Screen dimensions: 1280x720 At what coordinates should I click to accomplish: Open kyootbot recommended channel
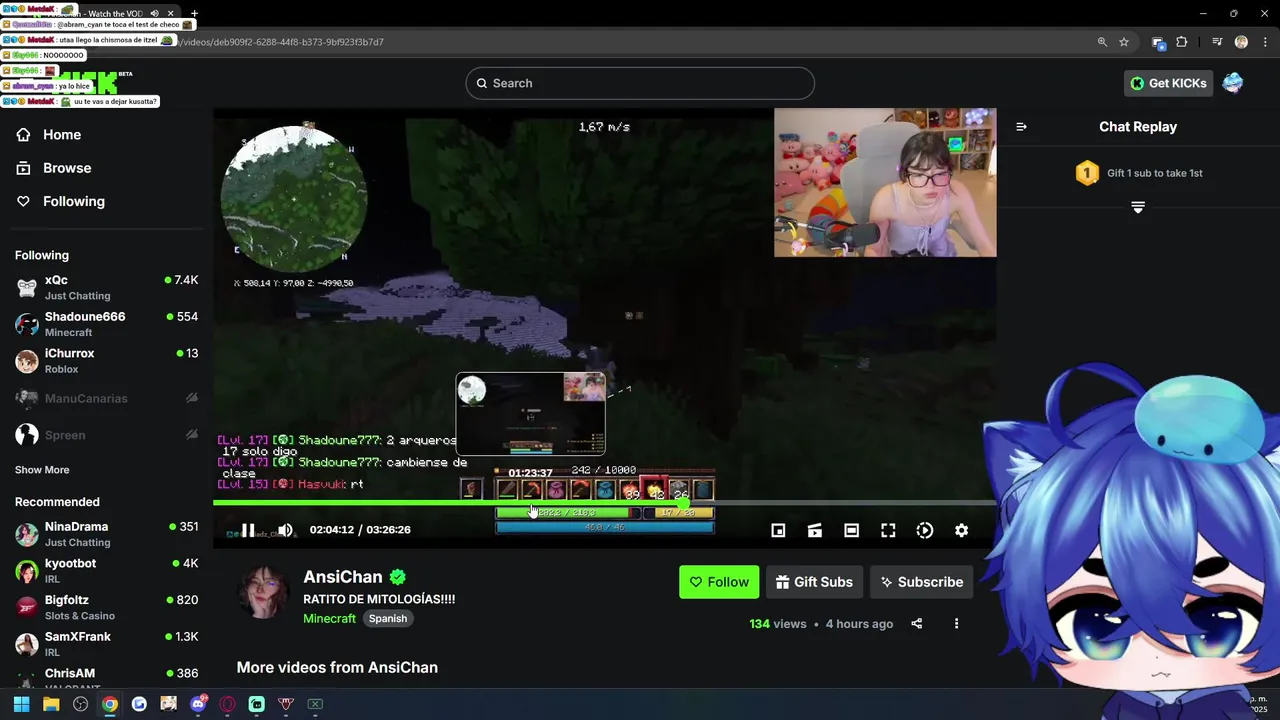click(106, 571)
